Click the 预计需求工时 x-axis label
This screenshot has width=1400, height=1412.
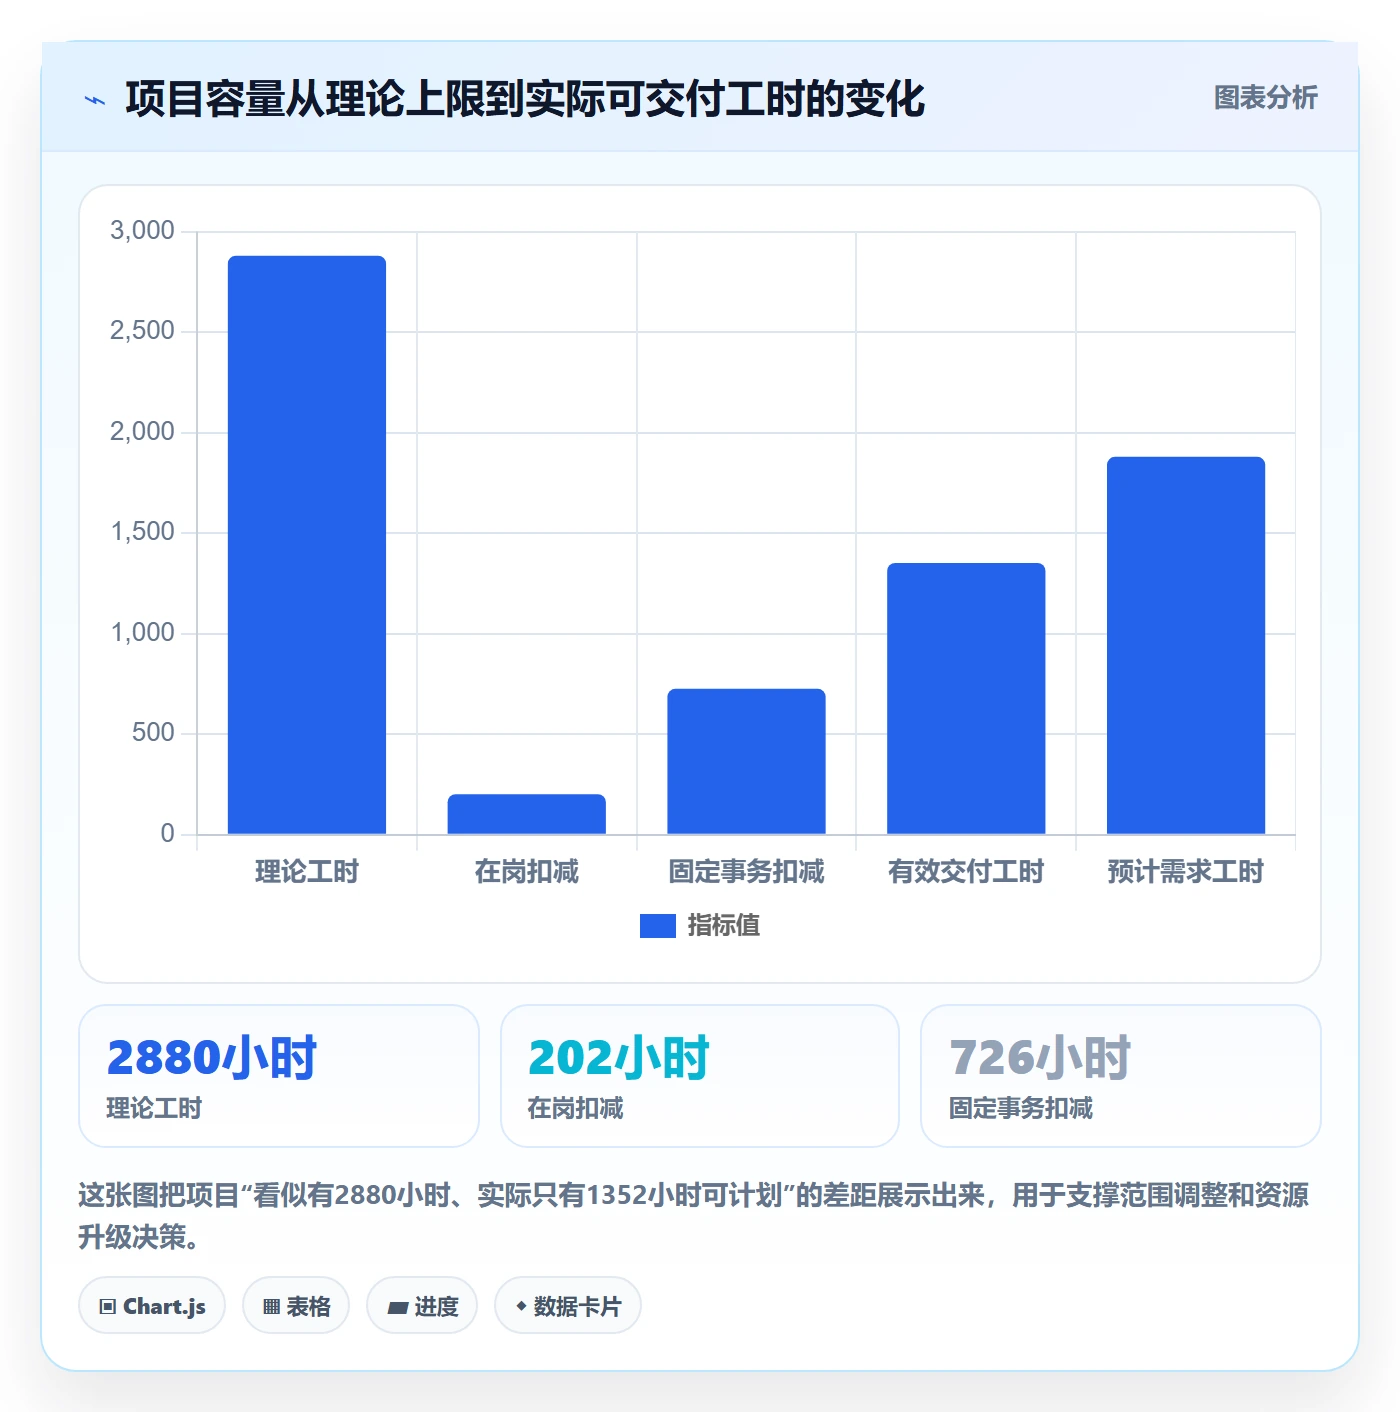point(1186,872)
